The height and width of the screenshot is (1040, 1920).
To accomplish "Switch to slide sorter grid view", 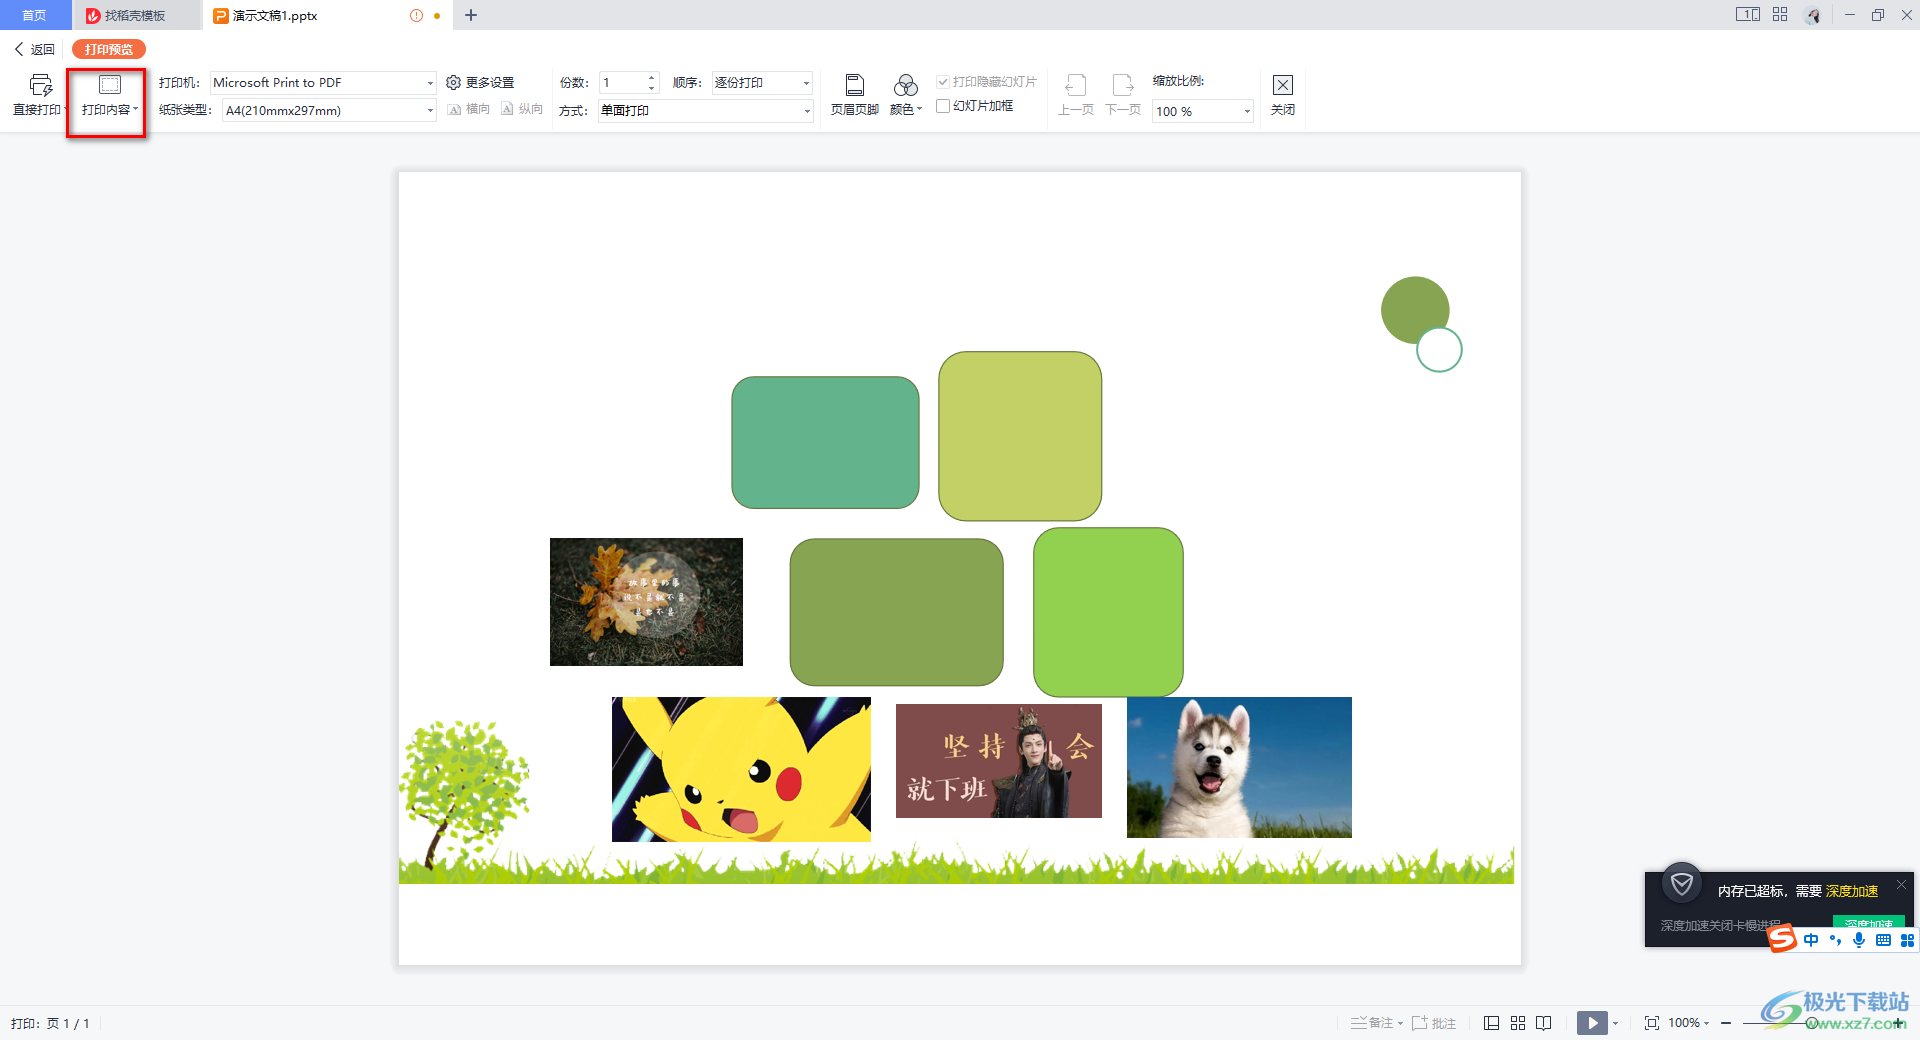I will [1518, 1023].
